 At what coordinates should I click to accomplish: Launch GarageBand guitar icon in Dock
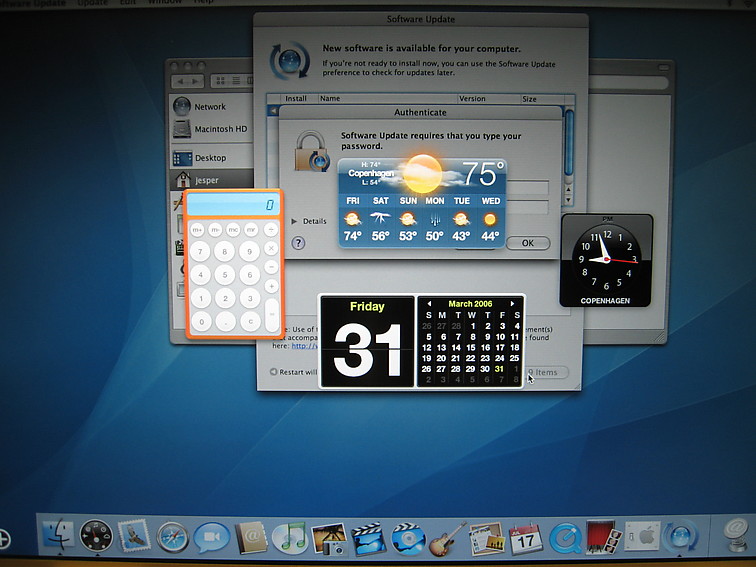click(447, 538)
